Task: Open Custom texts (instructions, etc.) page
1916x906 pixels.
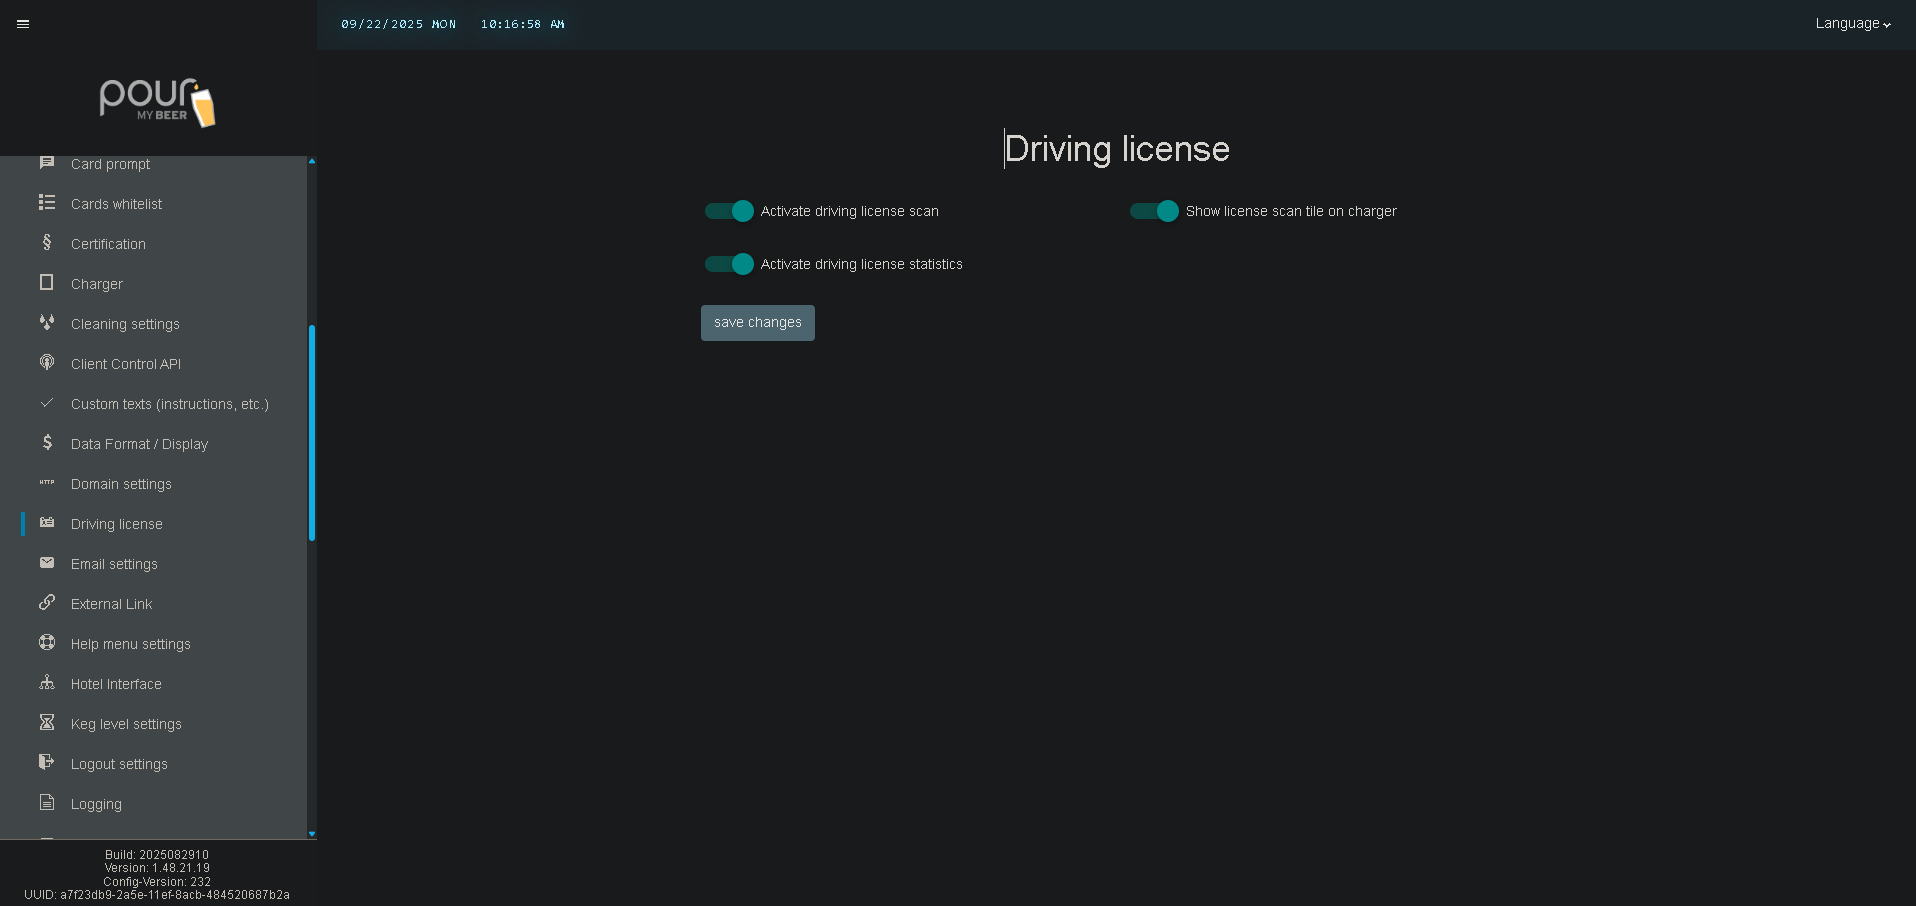Action: tap(169, 404)
